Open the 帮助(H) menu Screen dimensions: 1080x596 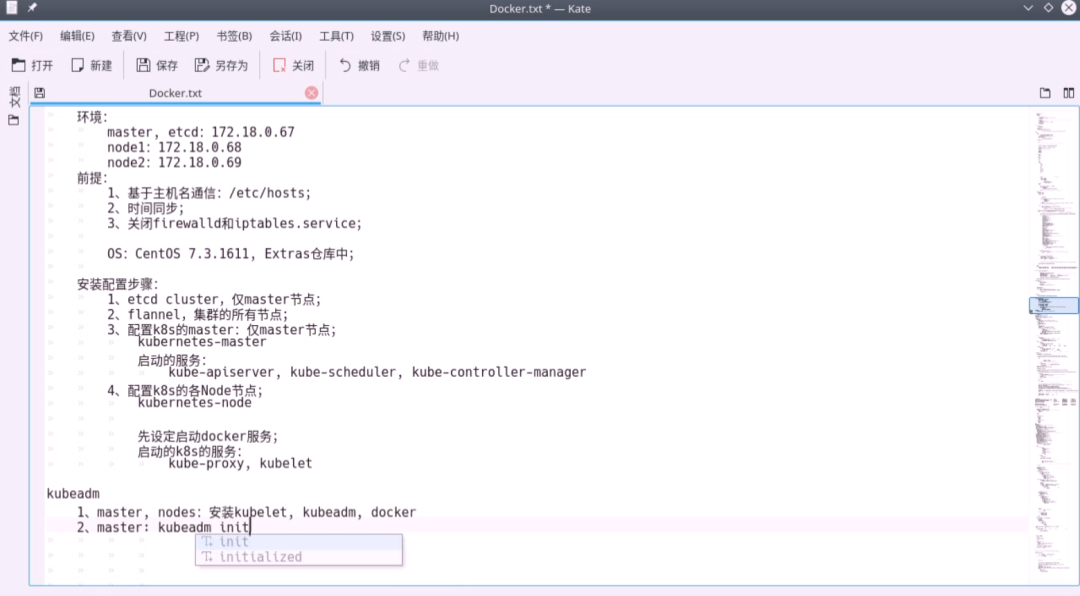pyautogui.click(x=440, y=36)
